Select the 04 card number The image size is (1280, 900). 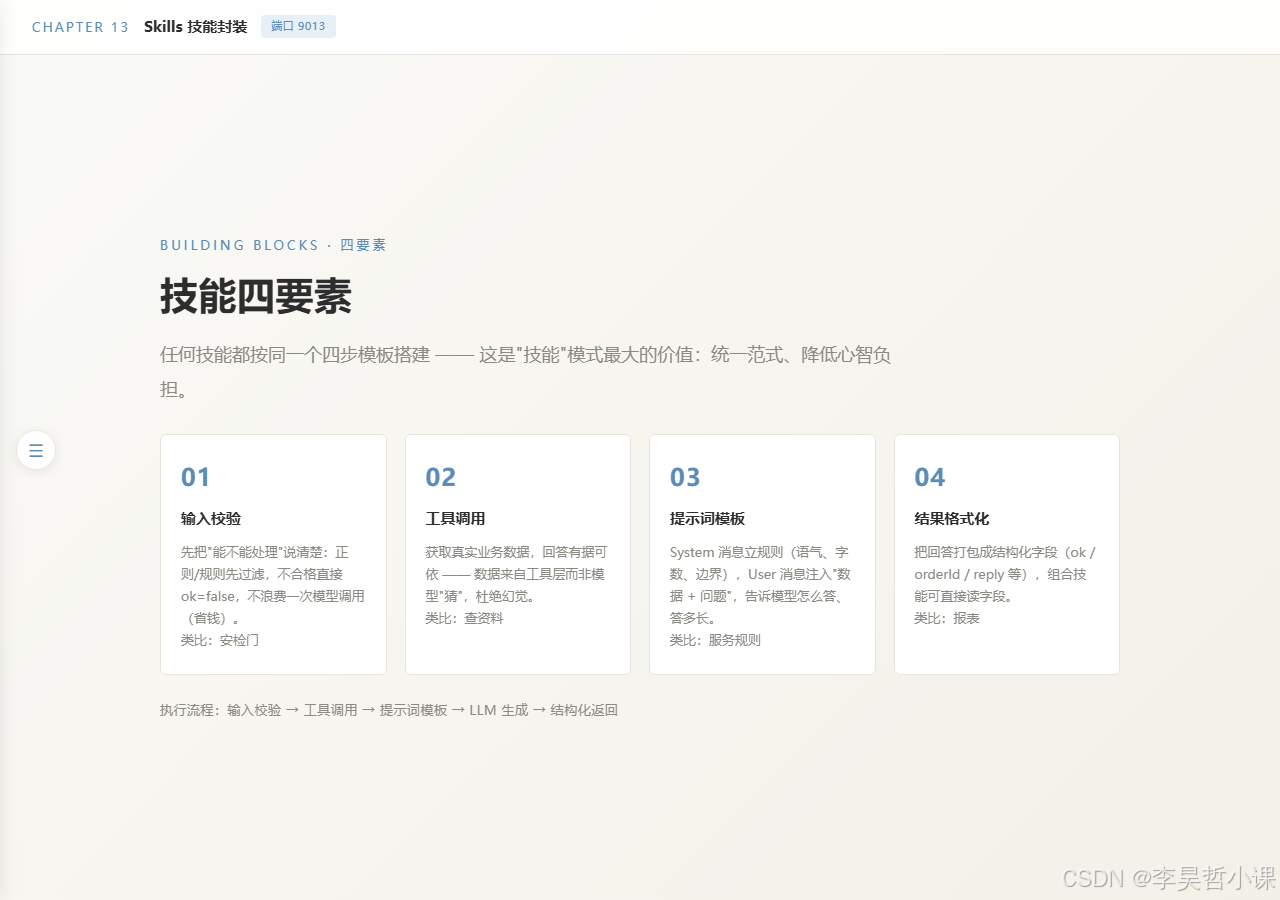(x=930, y=477)
